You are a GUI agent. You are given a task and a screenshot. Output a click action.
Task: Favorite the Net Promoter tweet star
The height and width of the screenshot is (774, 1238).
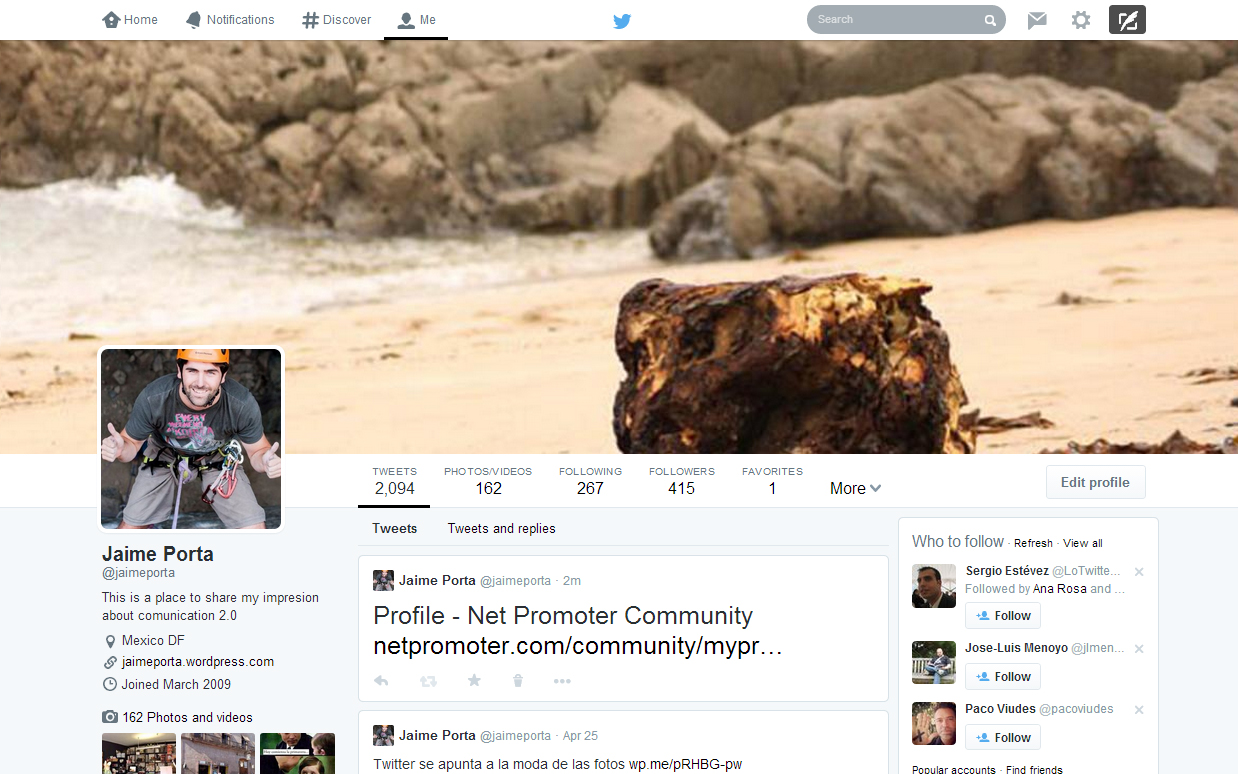tap(474, 681)
